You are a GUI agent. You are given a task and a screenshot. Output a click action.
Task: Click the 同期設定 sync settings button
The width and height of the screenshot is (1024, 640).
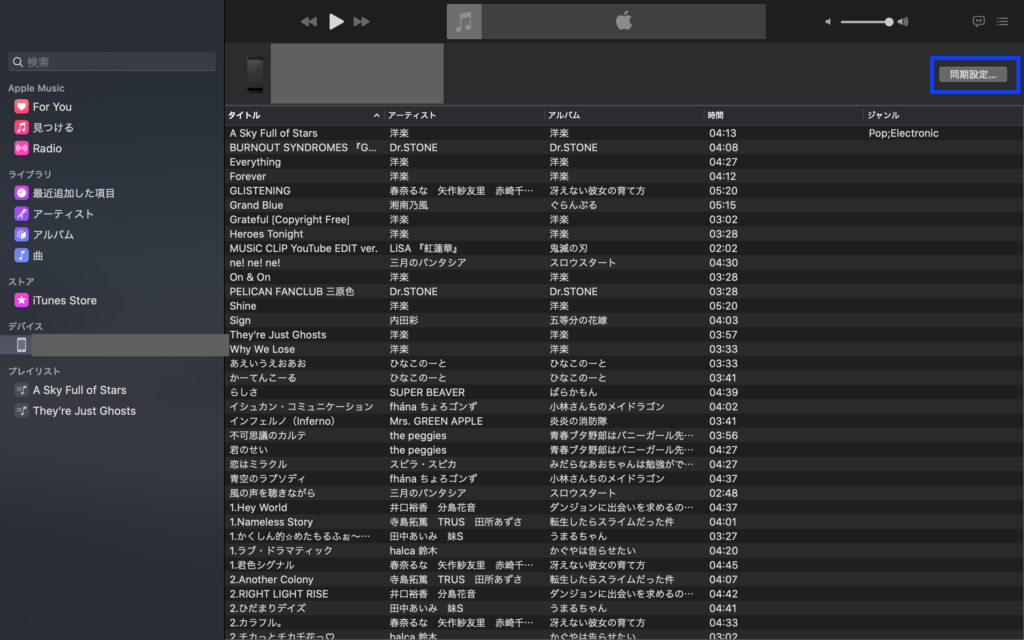[973, 74]
